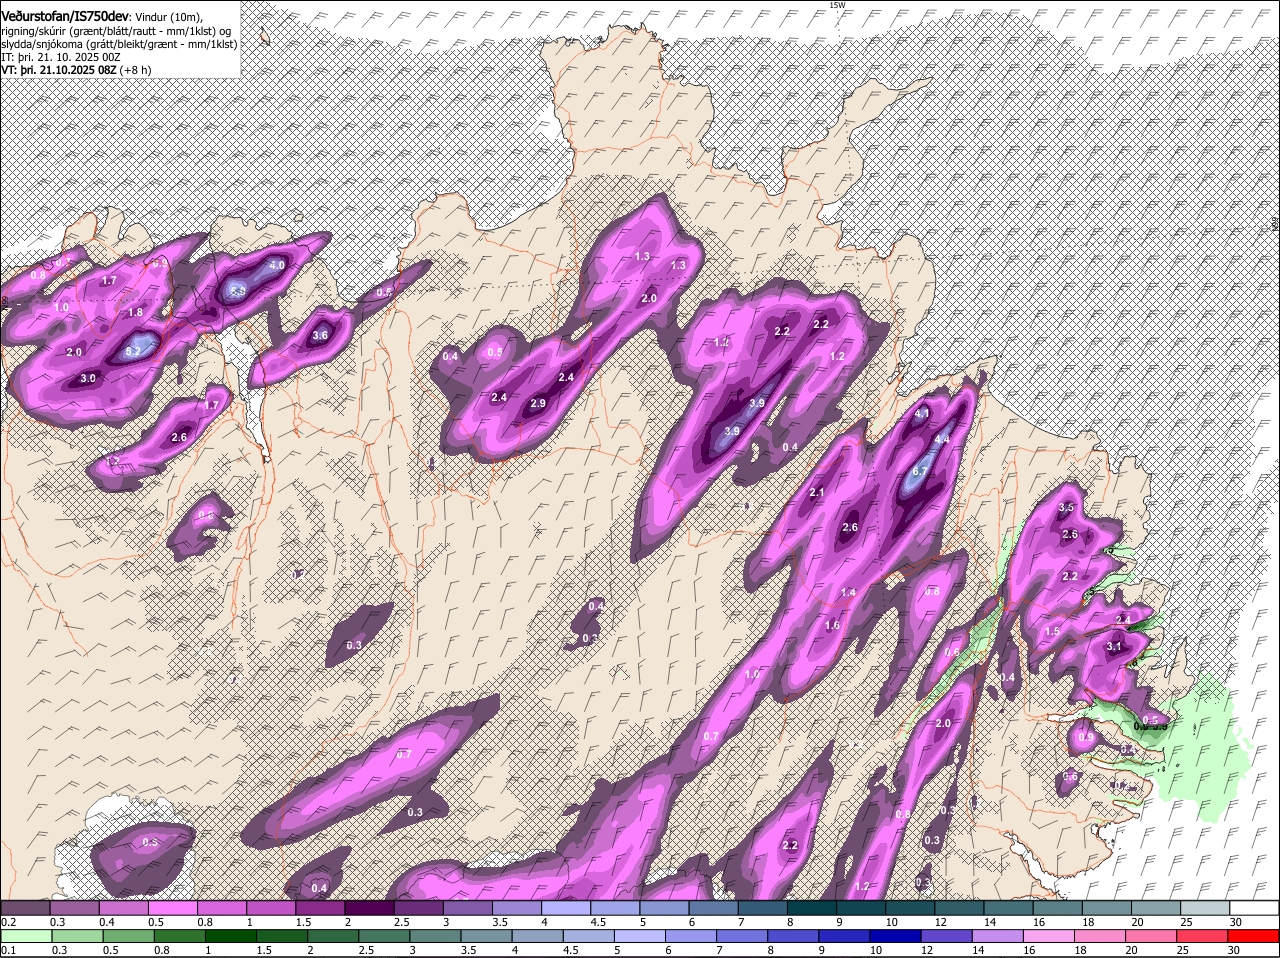Image resolution: width=1280 pixels, height=958 pixels.
Task: Select lower legend swatch starting at 3.5
Action: click(x=488, y=936)
